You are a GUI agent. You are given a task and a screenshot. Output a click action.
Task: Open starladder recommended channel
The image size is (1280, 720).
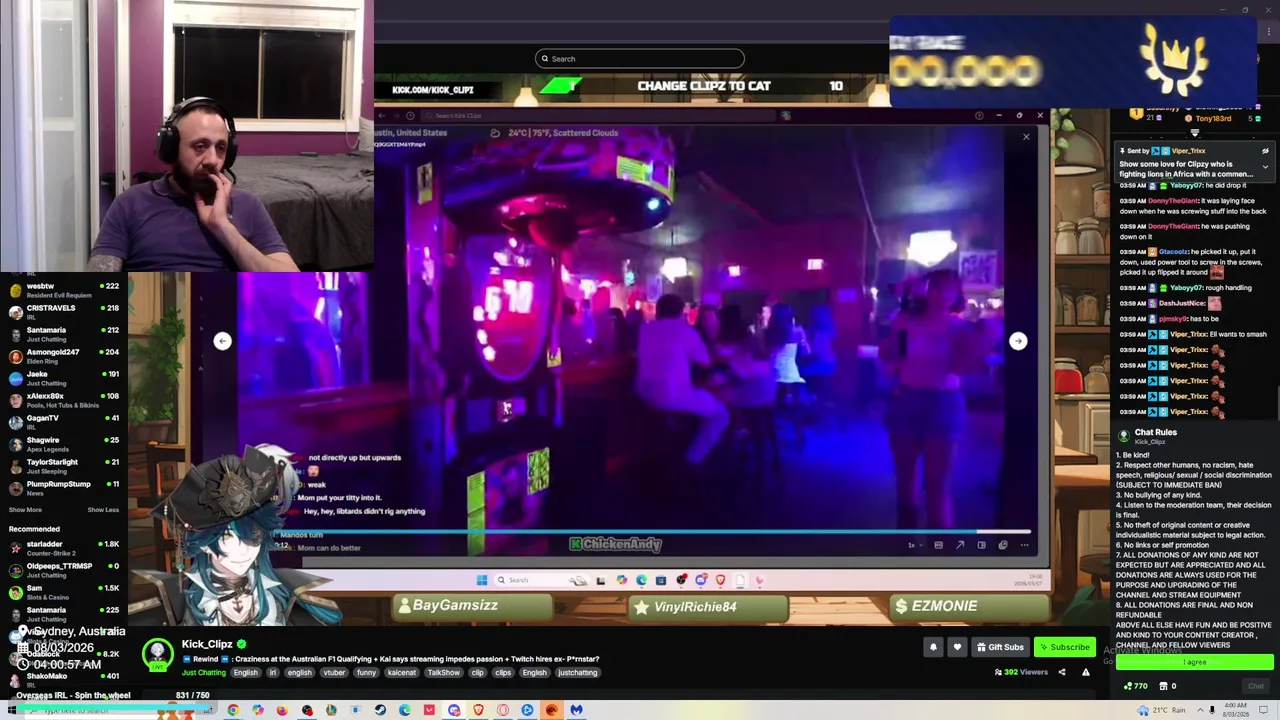pos(62,548)
